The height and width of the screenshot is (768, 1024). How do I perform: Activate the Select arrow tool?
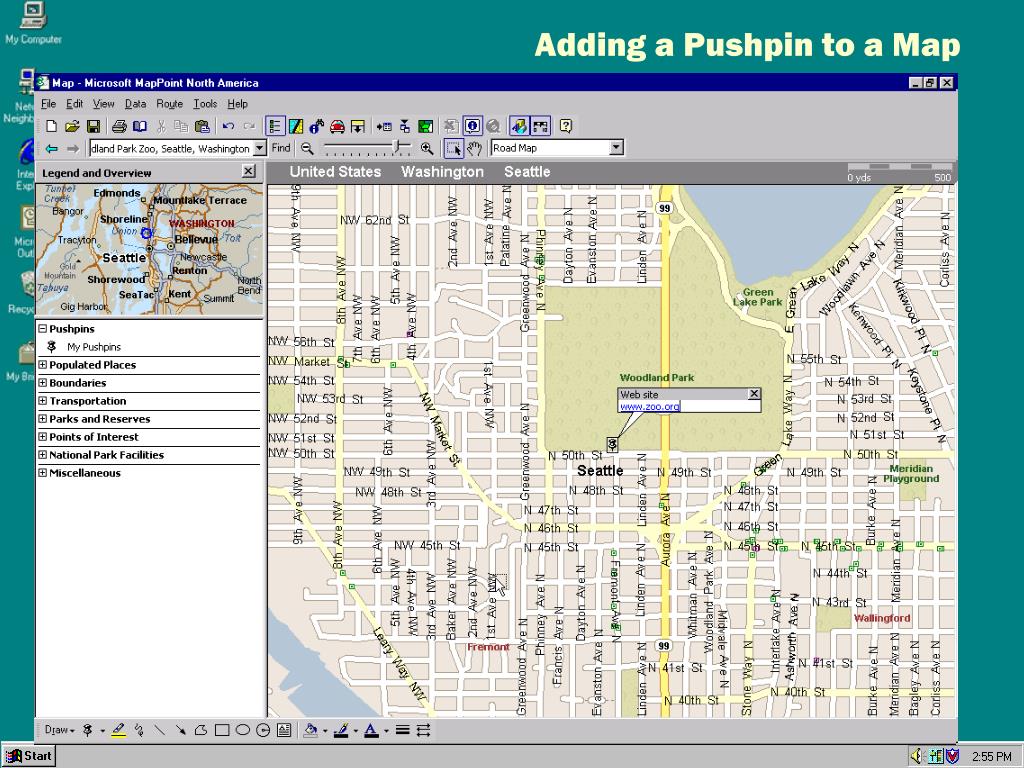[x=453, y=149]
